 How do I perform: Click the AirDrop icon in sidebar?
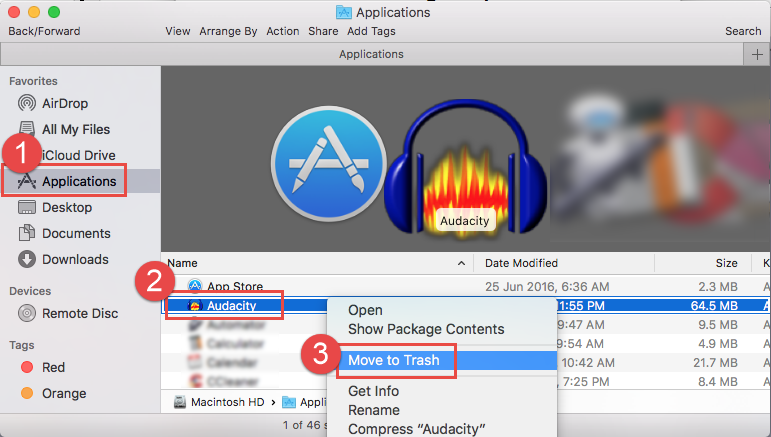point(27,103)
